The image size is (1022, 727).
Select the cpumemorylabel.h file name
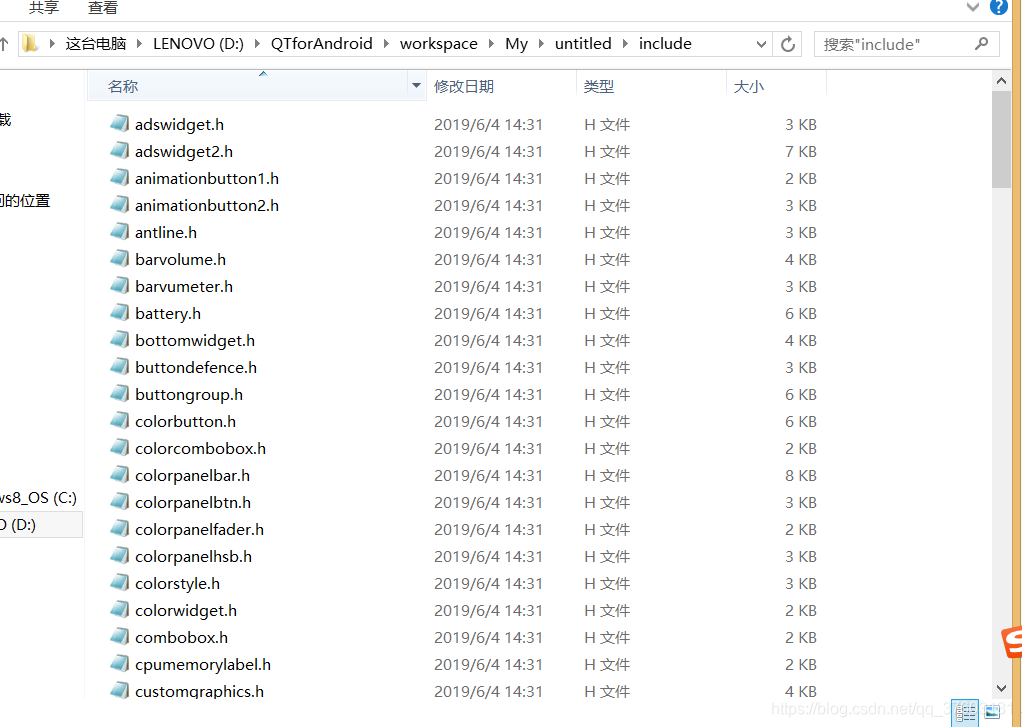tap(203, 664)
